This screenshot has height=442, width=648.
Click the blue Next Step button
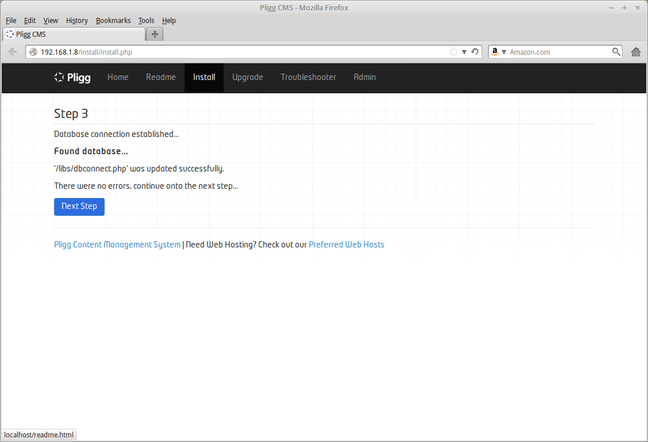pyautogui.click(x=79, y=207)
